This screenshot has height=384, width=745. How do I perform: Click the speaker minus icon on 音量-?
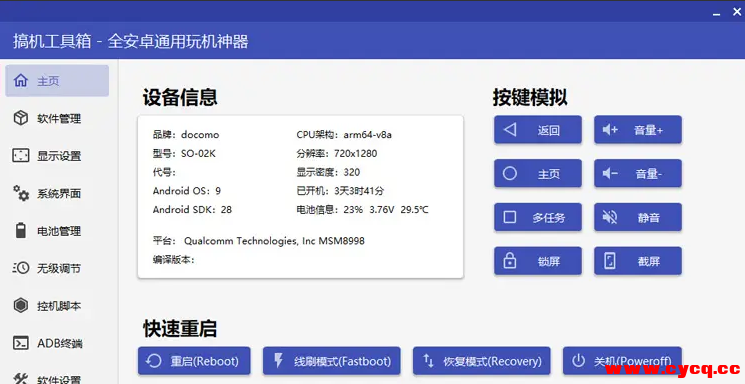point(610,173)
